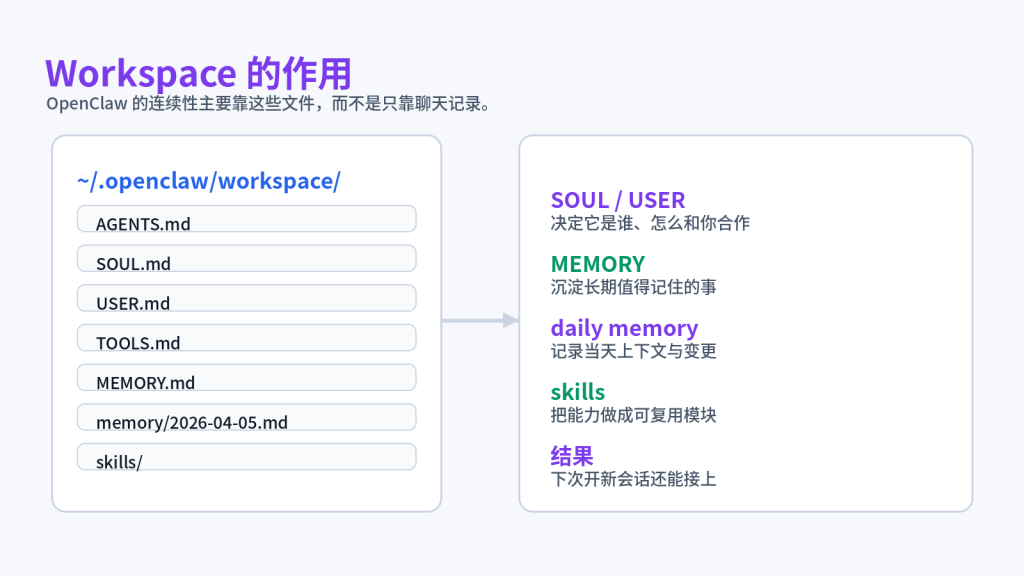The width and height of the screenshot is (1024, 576).
Task: Expand the skills/ directory entry
Action: point(246,457)
